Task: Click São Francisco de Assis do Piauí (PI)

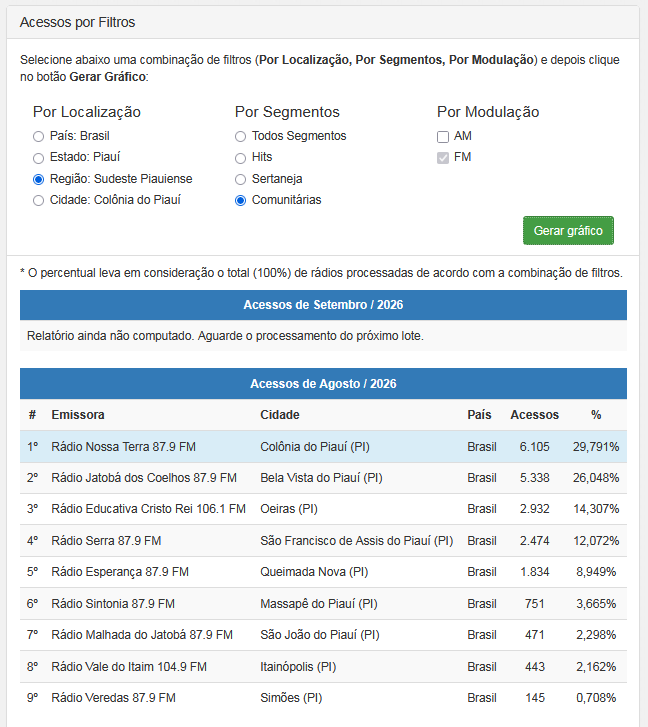Action: pos(356,541)
